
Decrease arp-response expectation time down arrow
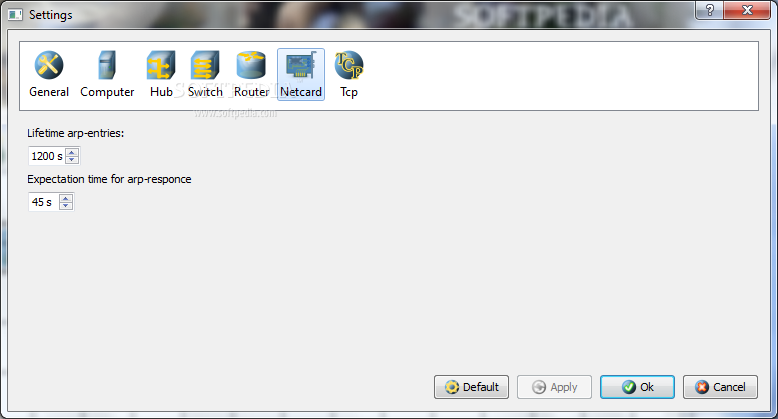(65, 206)
